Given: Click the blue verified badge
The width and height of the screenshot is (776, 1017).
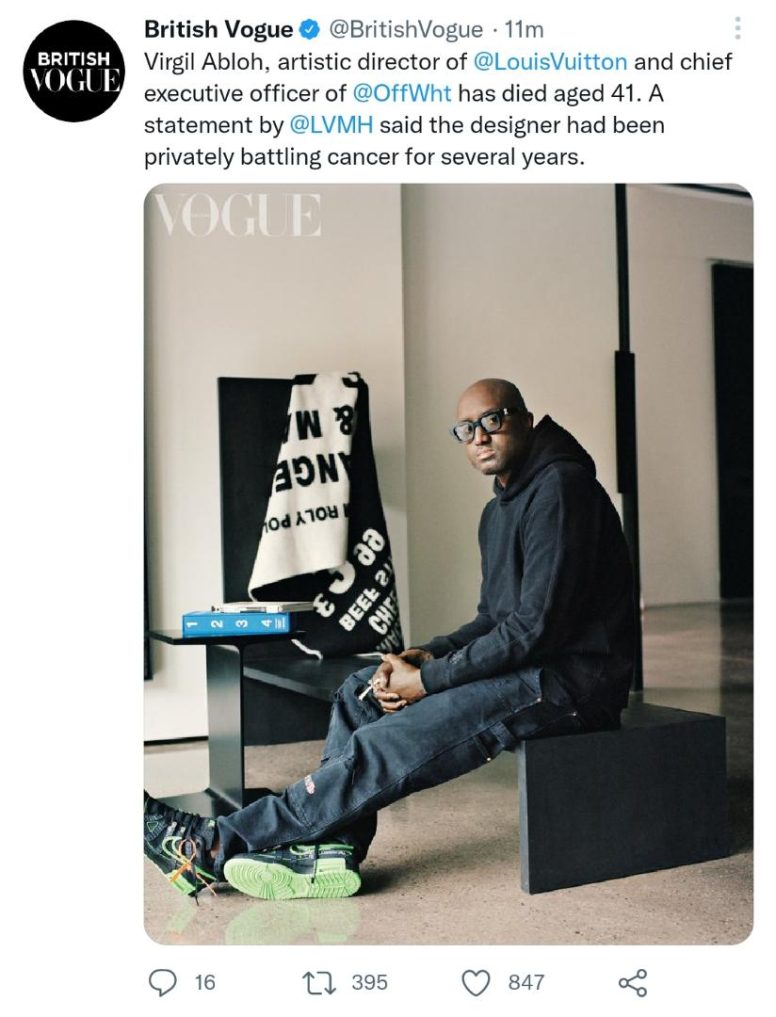Looking at the screenshot, I should (x=309, y=29).
